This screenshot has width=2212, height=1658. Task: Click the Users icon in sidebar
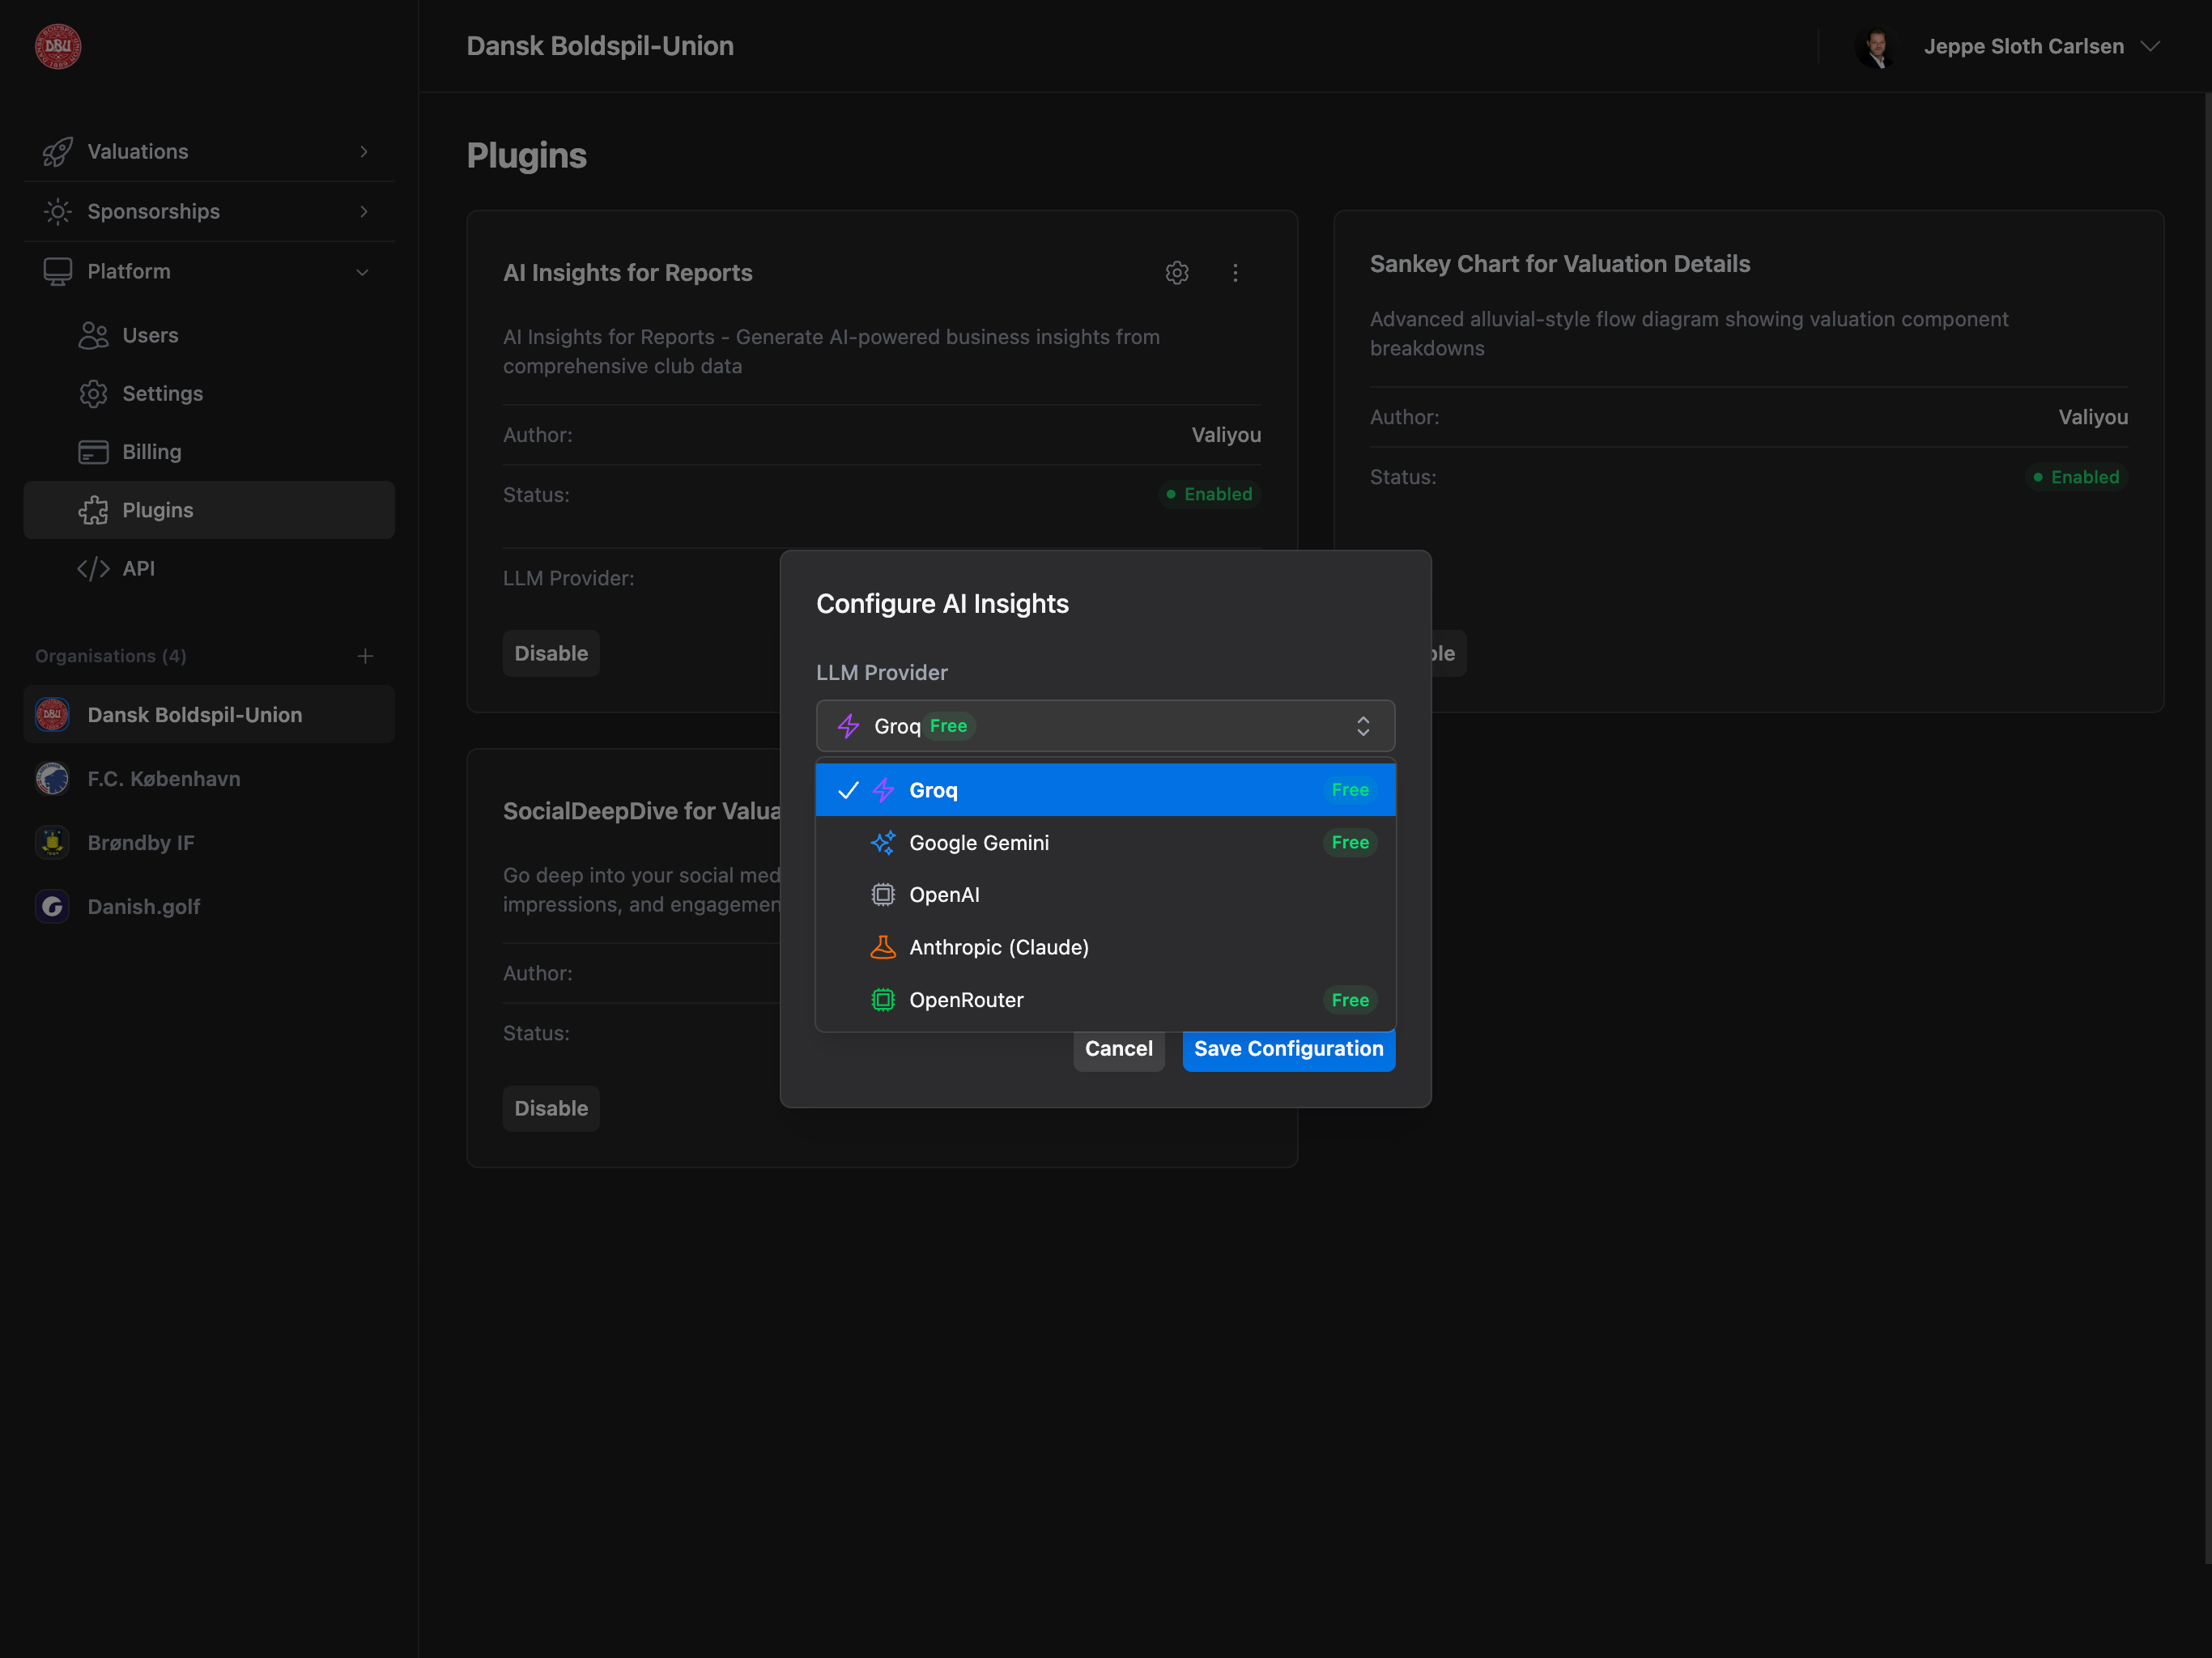(x=93, y=335)
